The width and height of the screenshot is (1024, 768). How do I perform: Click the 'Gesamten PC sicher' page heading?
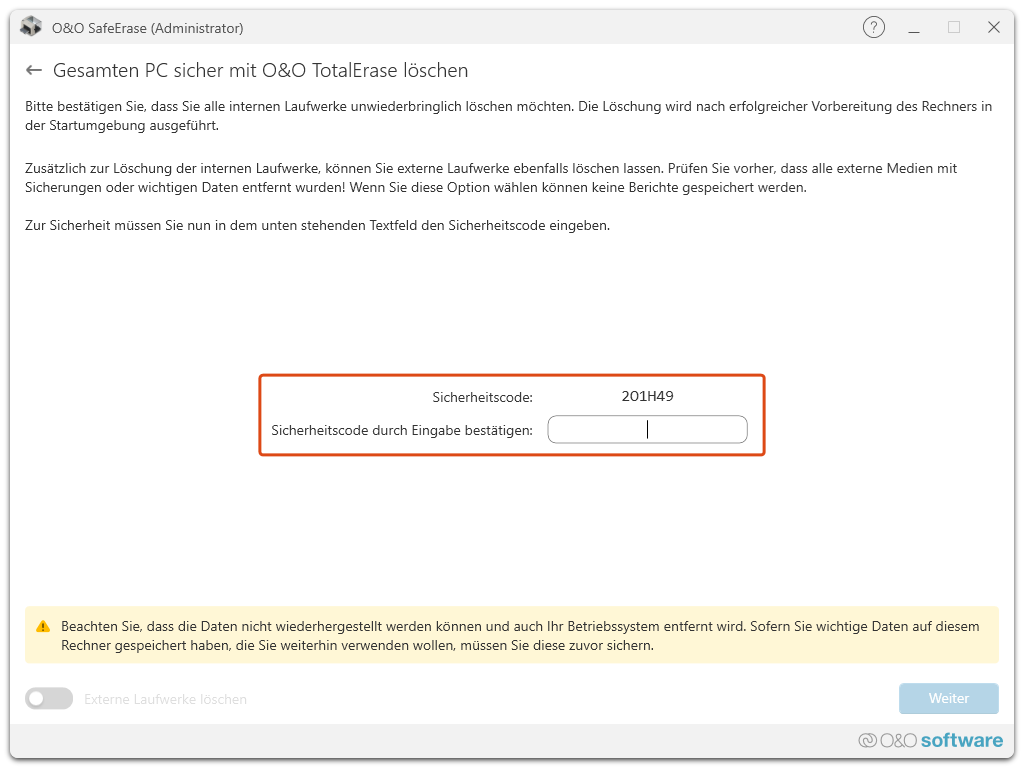pos(260,71)
